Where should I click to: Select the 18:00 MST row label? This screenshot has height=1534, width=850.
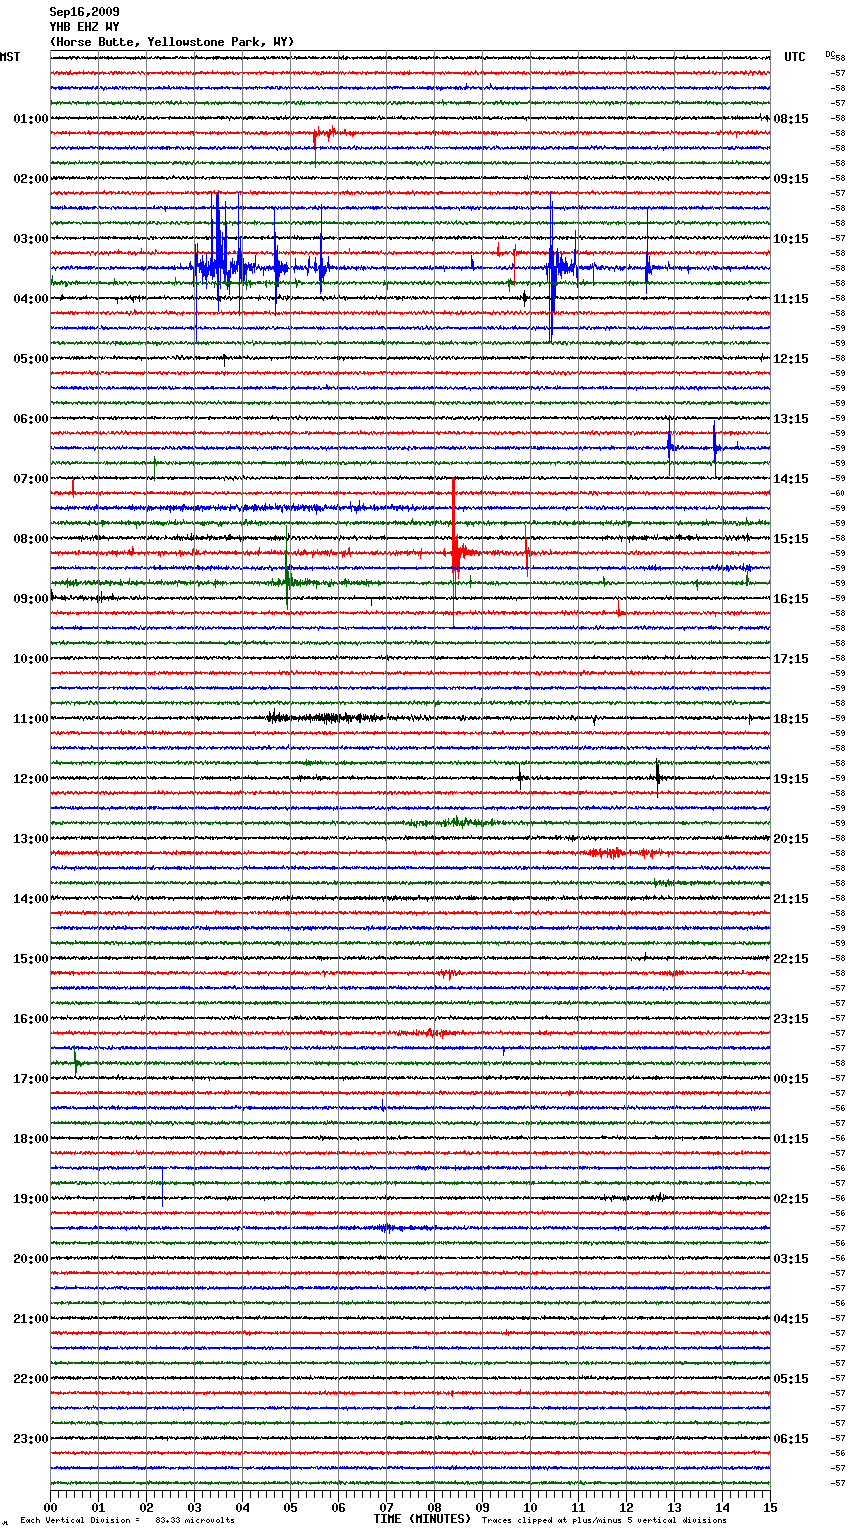[30, 1139]
